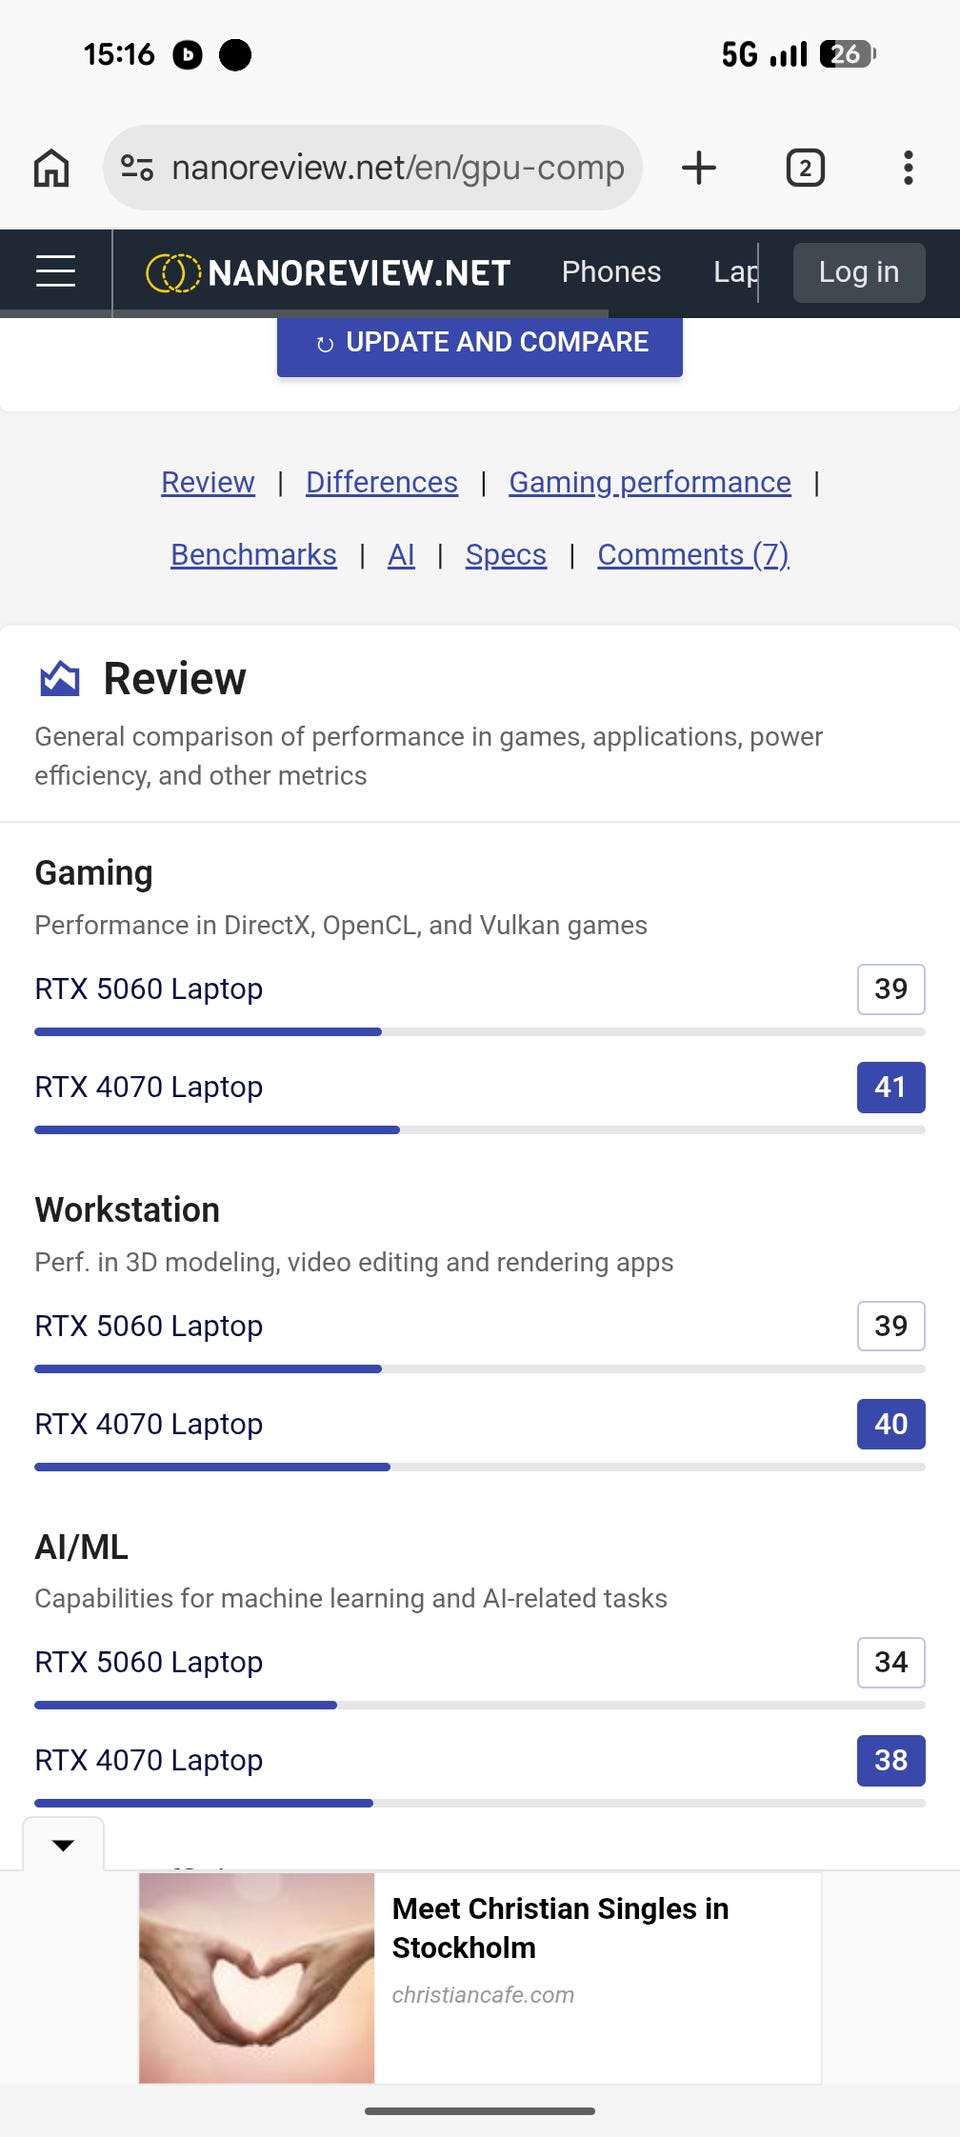960x2137 pixels.
Task: Click the AI/ML score 34 badge
Action: [891, 1662]
